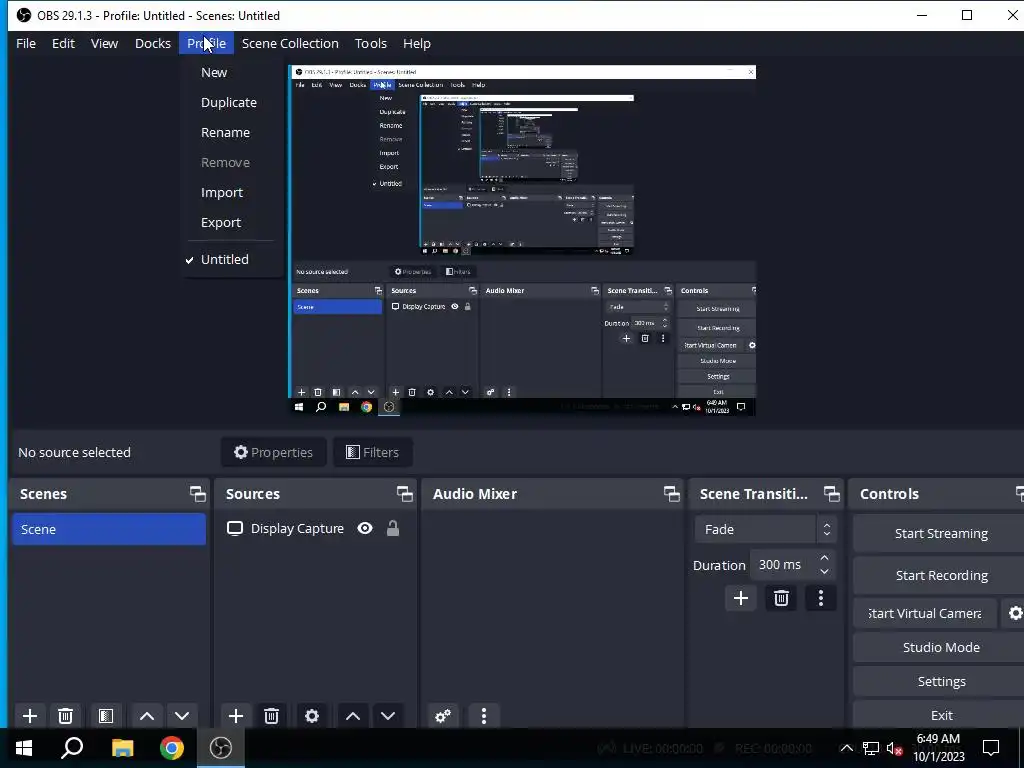Choose Rename from Profile menu
This screenshot has height=768, width=1024.
tap(225, 133)
